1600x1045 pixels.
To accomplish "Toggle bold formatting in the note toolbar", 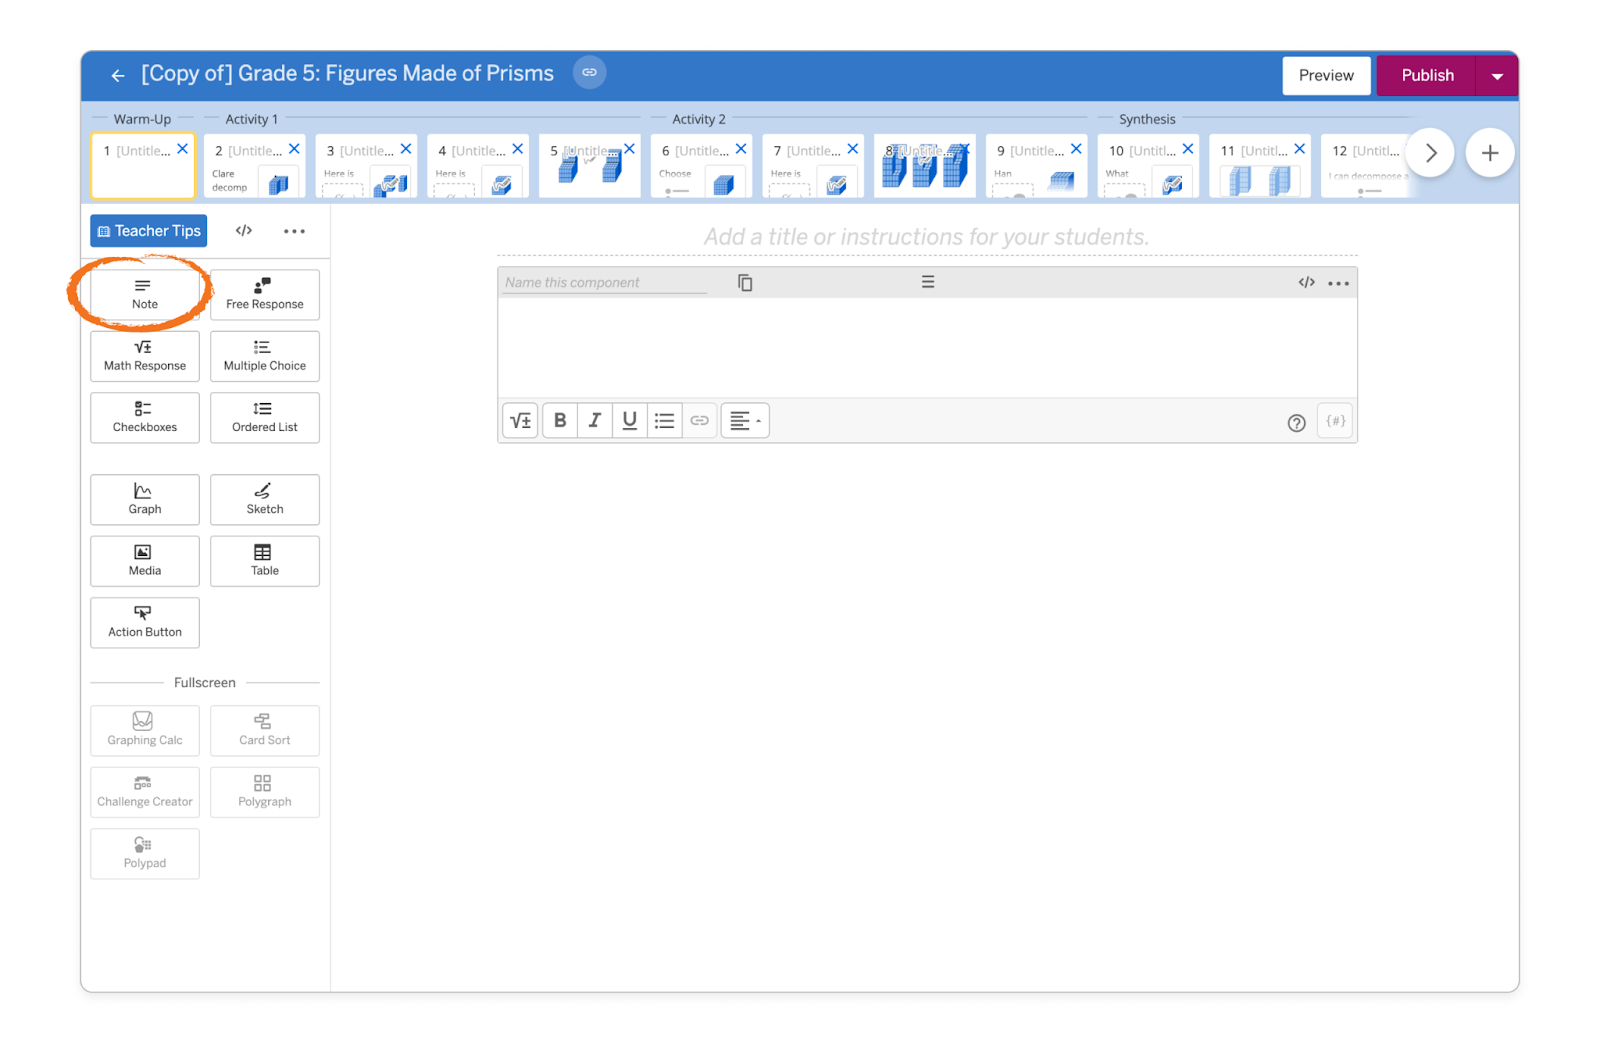I will [560, 421].
